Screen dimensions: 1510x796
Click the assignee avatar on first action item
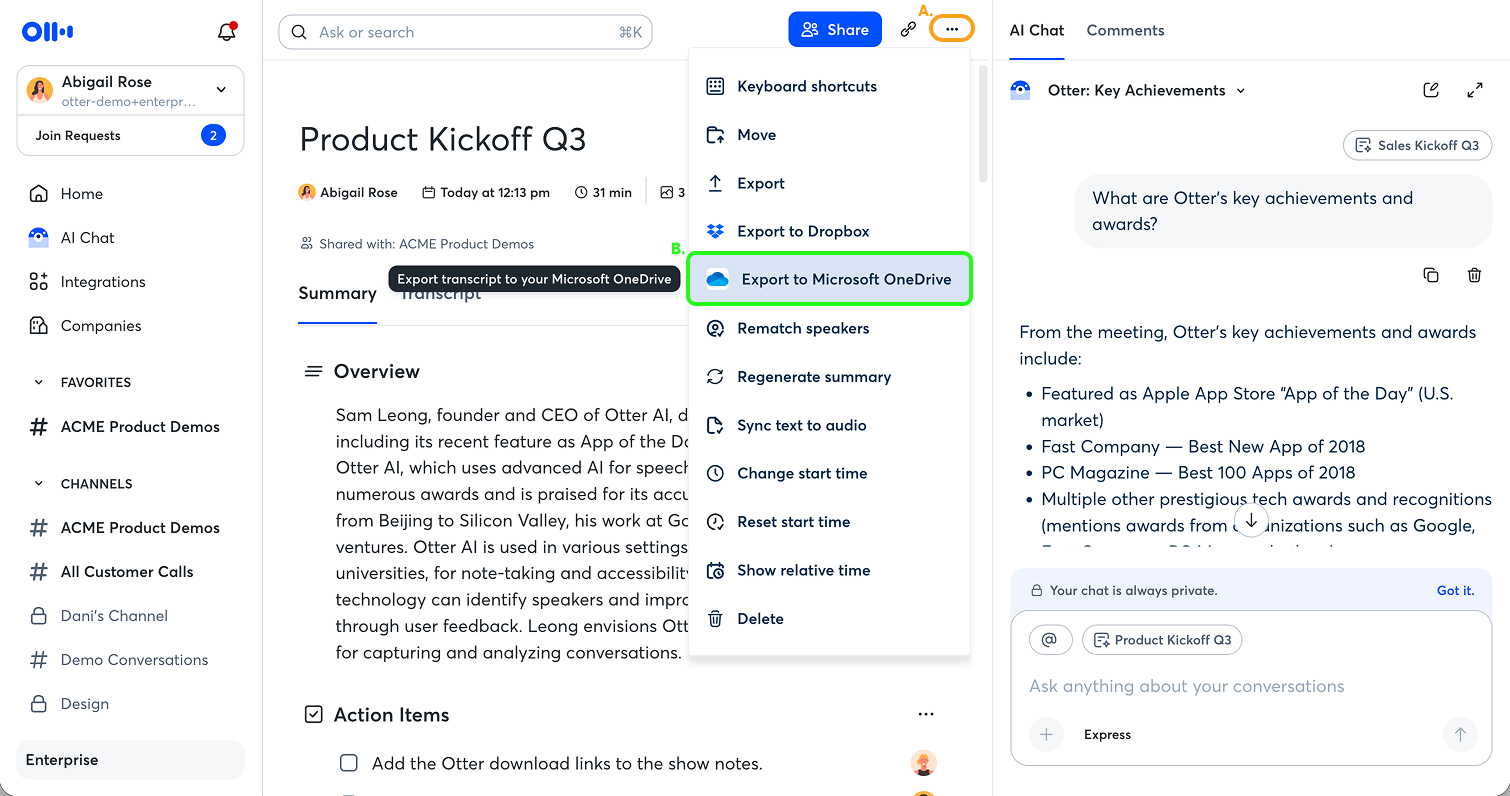click(924, 763)
